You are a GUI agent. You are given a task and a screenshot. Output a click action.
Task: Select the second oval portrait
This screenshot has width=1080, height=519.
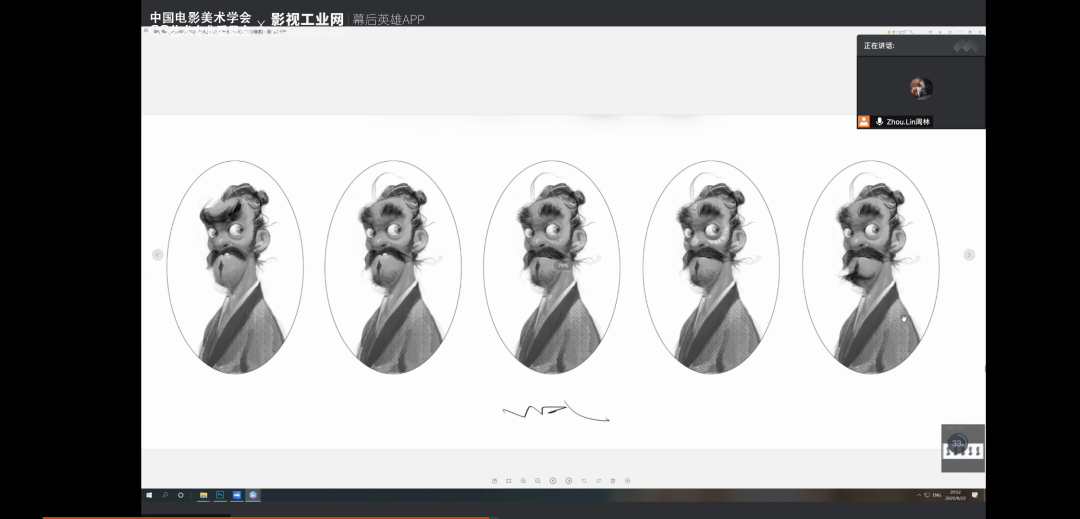[393, 267]
